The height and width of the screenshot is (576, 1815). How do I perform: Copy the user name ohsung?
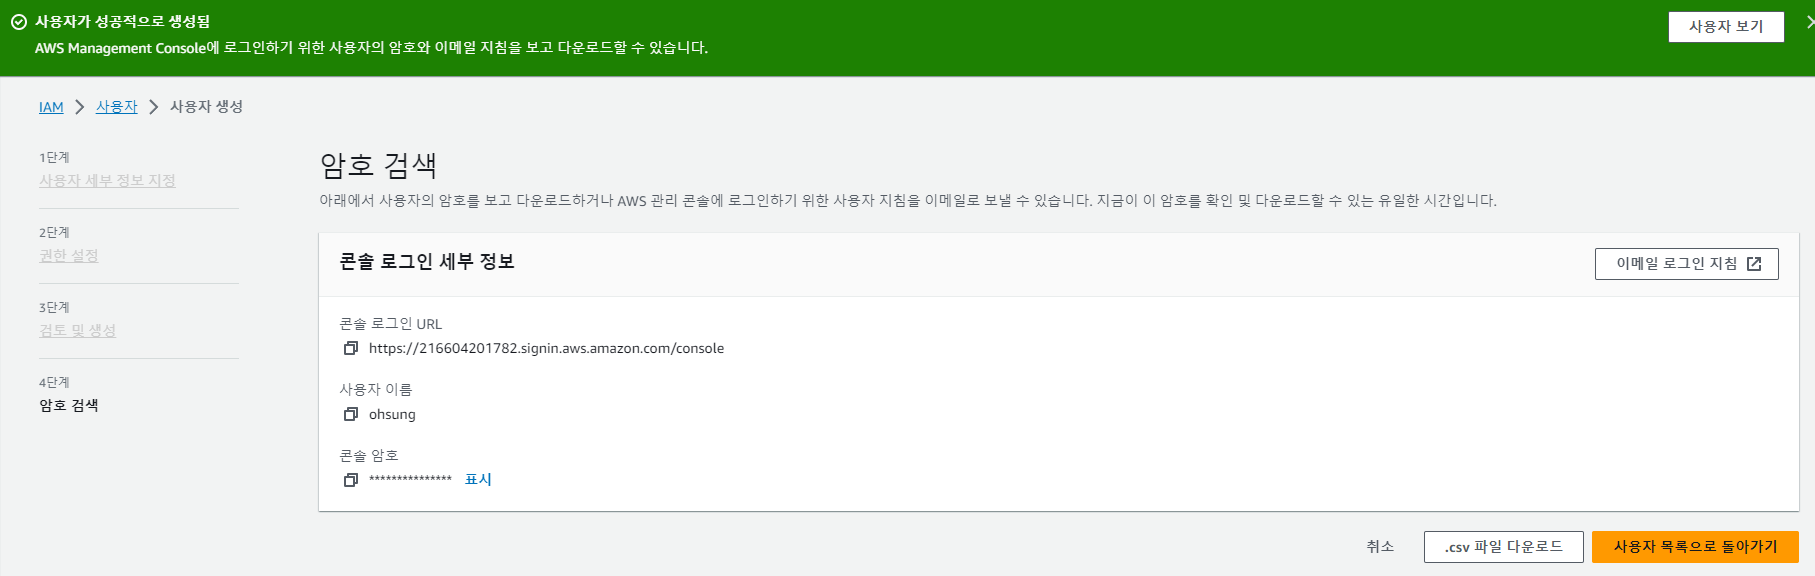pos(351,414)
